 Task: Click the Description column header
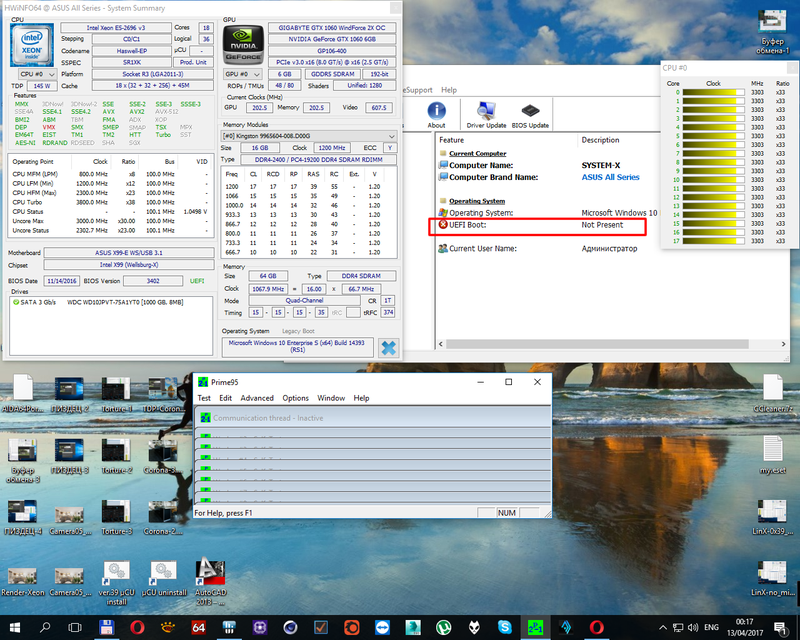coord(600,140)
